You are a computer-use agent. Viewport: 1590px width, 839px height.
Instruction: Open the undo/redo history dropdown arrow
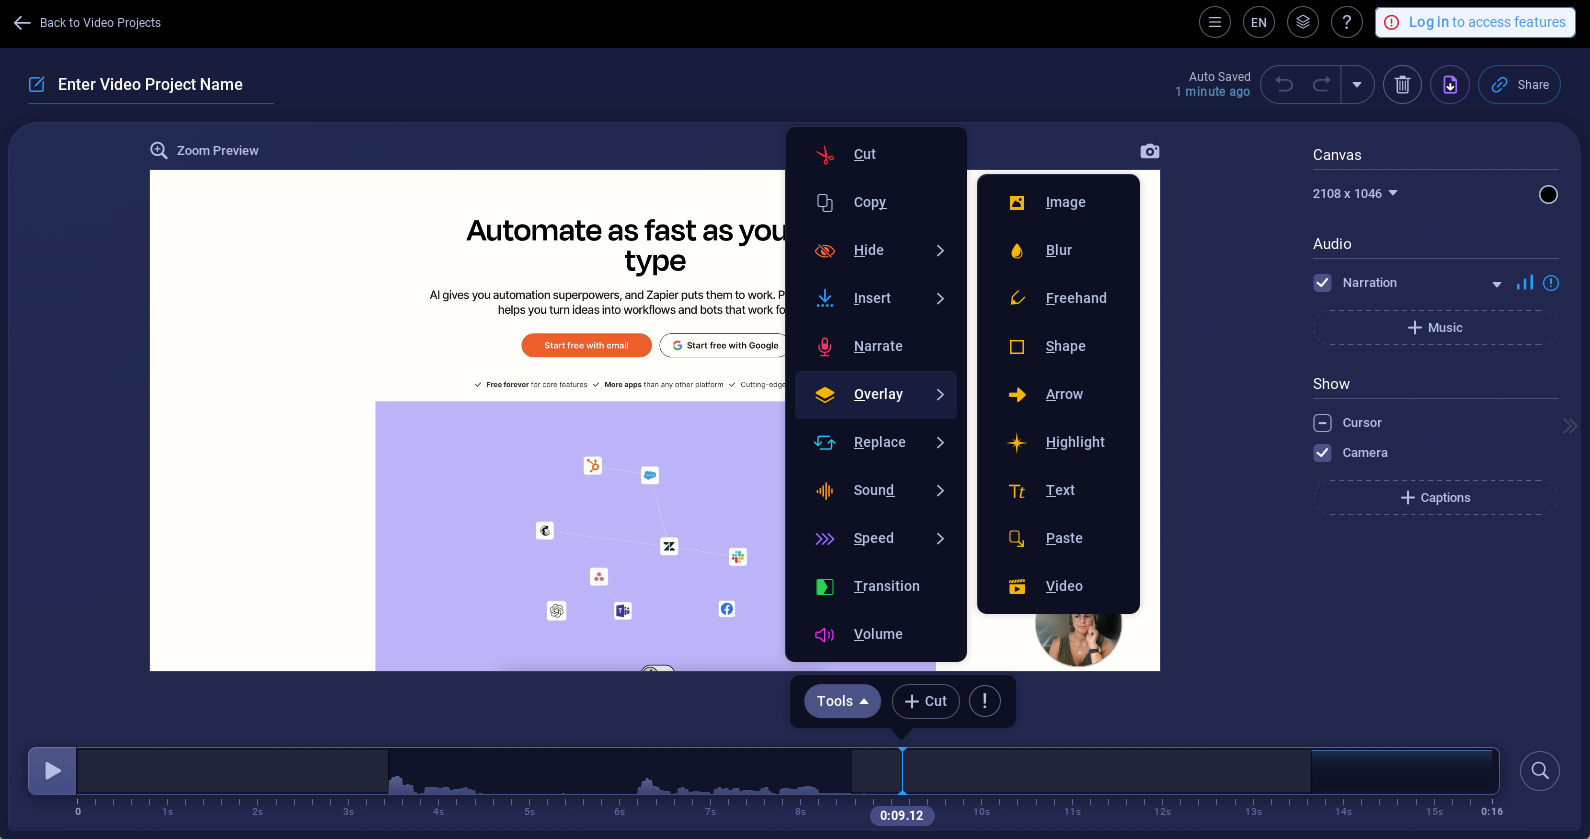[1357, 85]
